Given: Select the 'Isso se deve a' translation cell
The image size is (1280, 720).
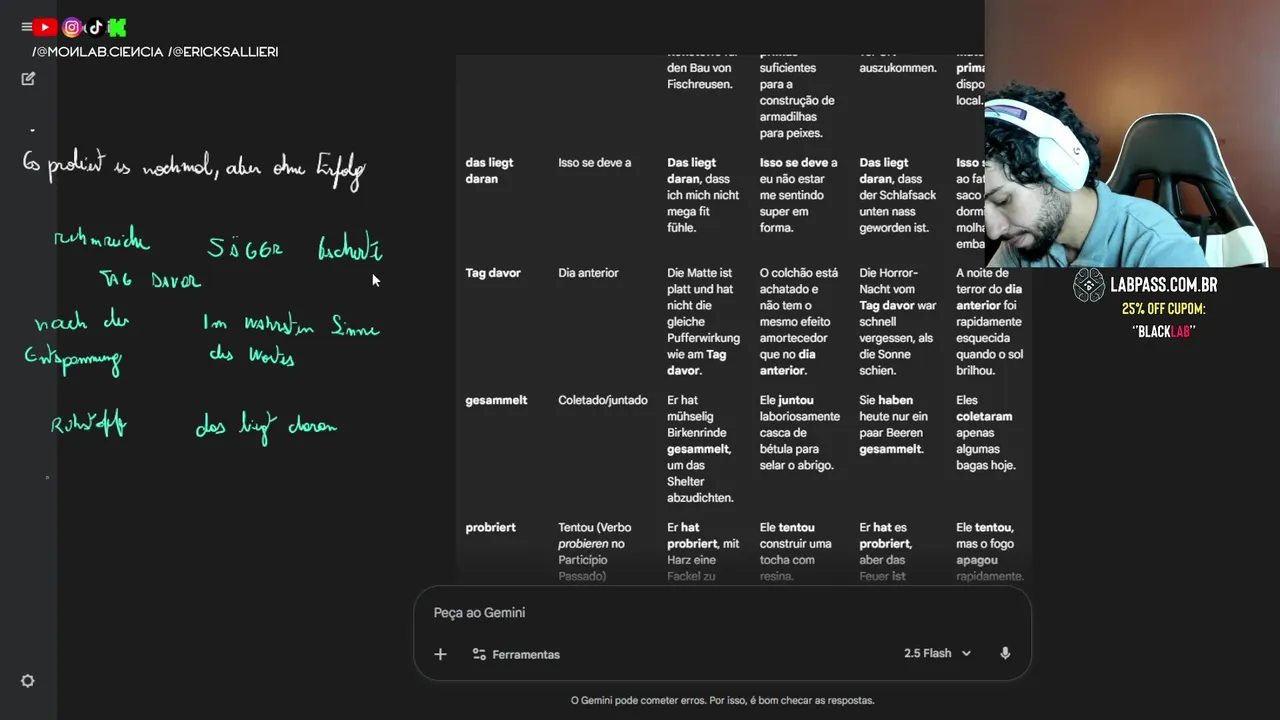Looking at the screenshot, I should pyautogui.click(x=595, y=162).
